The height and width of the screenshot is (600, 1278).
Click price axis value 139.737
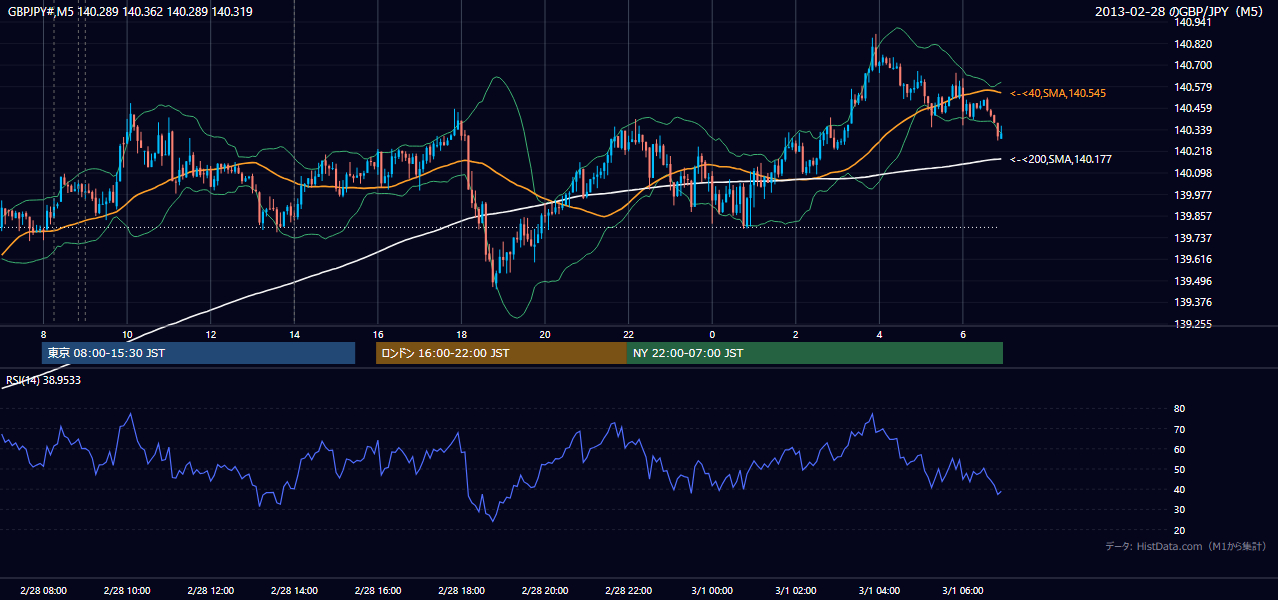tap(1193, 238)
